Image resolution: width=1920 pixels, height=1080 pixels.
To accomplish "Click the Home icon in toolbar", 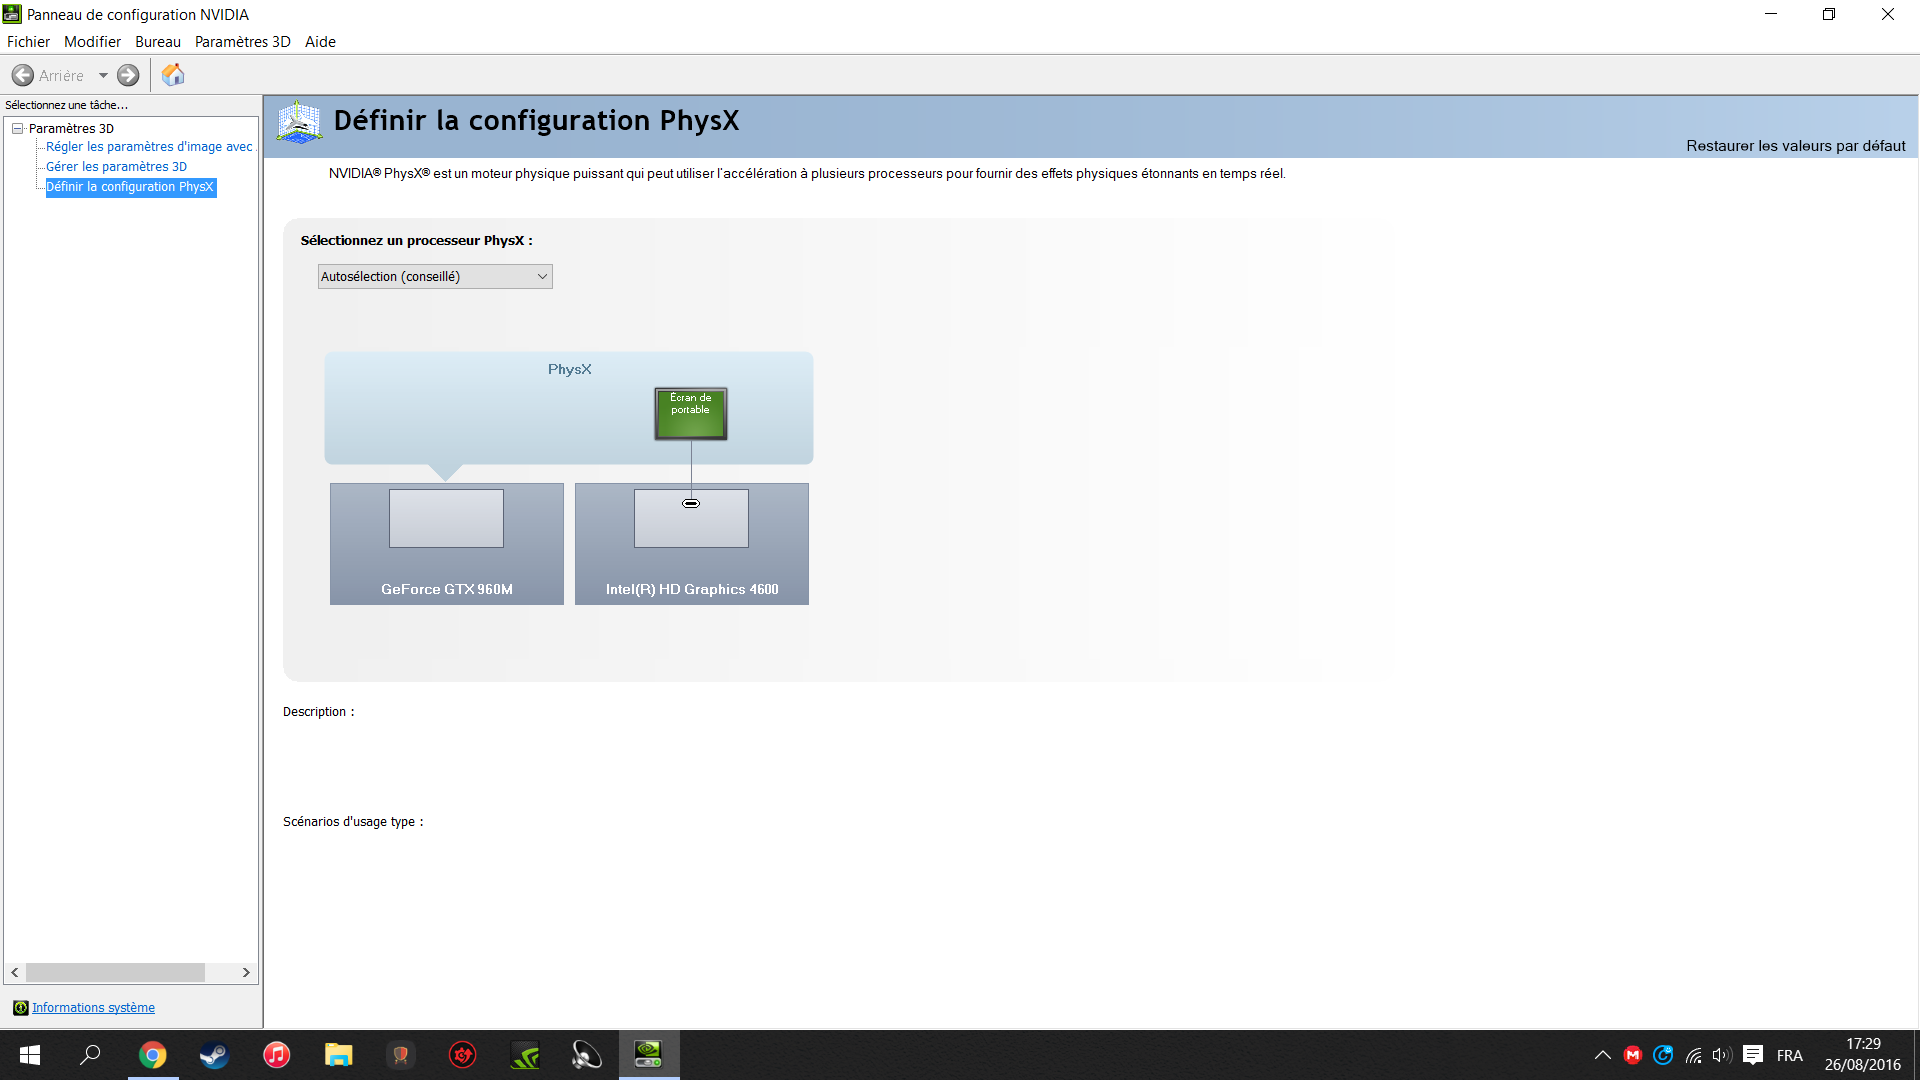I will pyautogui.click(x=173, y=75).
